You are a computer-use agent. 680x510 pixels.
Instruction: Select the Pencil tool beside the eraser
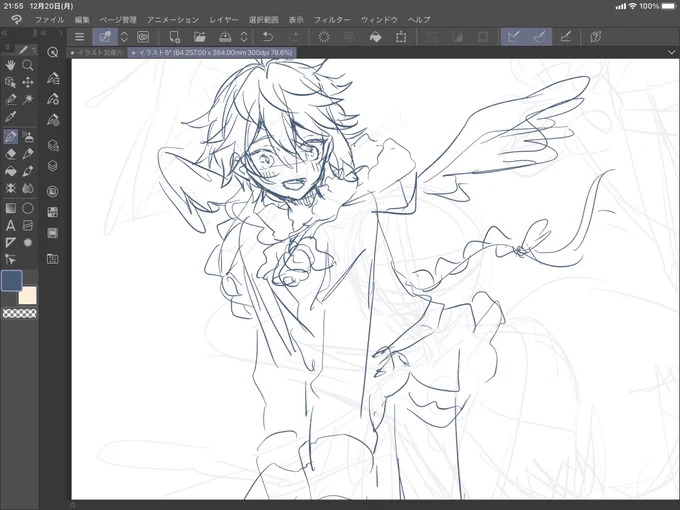(28, 154)
